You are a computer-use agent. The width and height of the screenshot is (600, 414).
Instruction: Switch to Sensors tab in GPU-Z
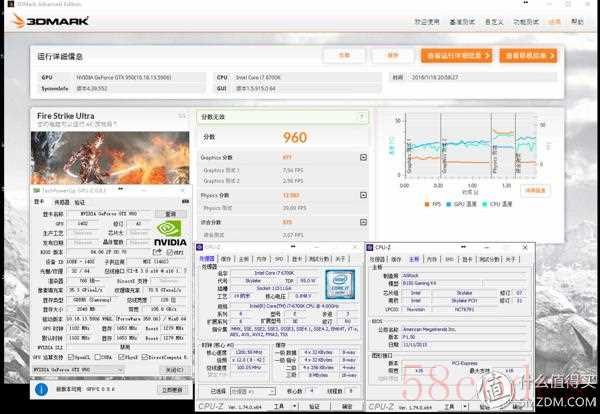coord(61,202)
